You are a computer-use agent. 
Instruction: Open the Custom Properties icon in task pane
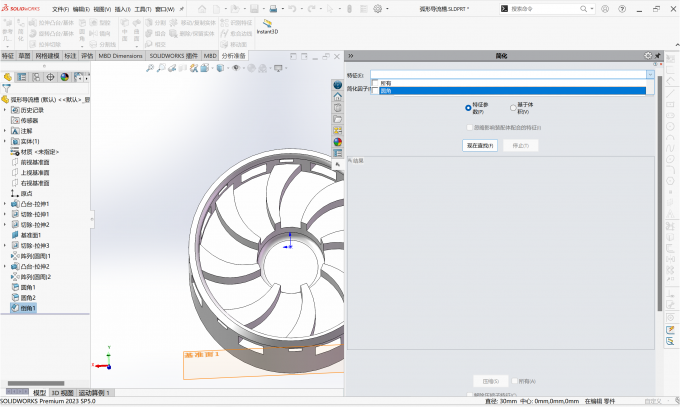point(337,153)
